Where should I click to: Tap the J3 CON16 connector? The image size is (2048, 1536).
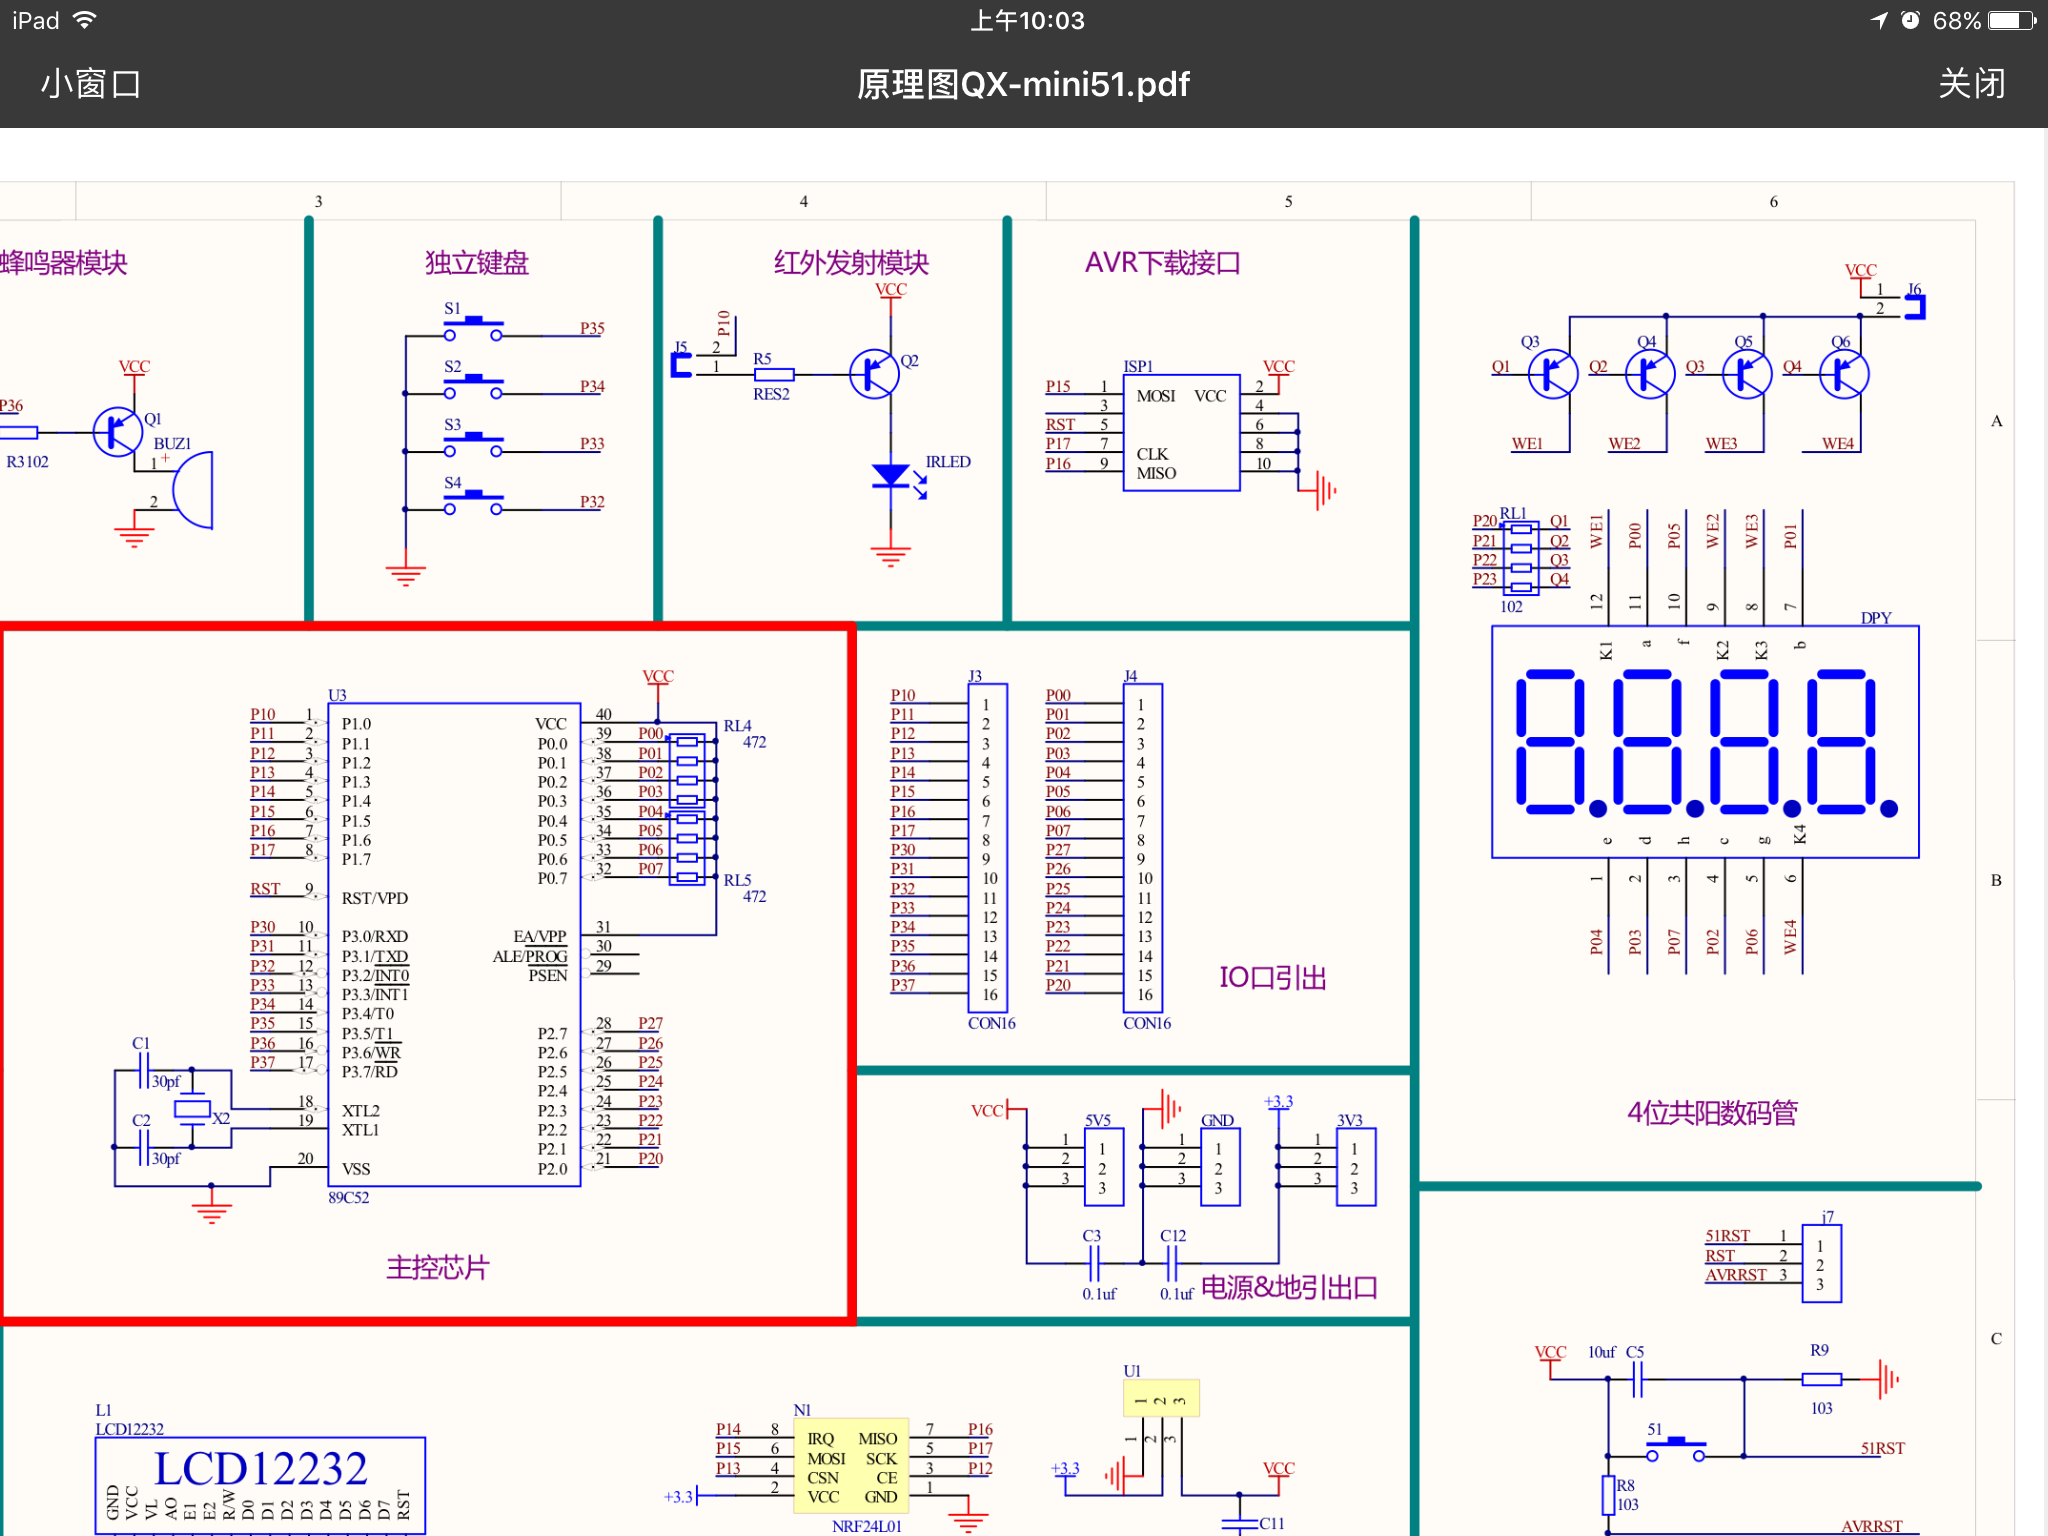point(987,848)
